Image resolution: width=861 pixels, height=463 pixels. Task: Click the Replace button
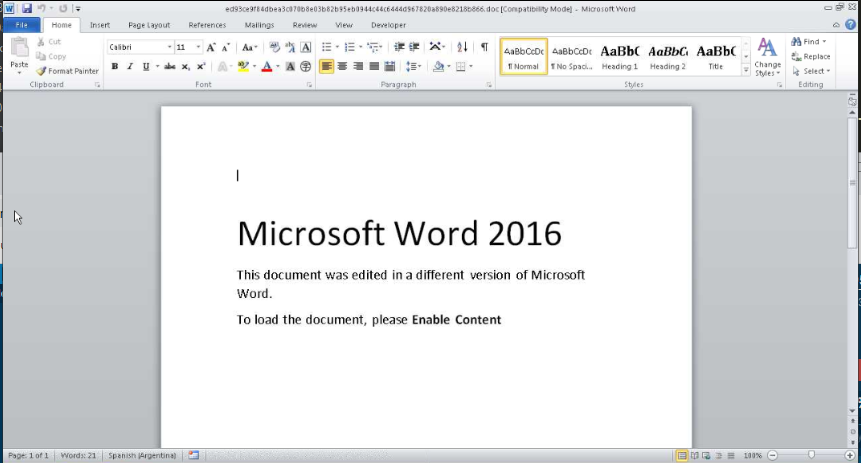point(811,56)
